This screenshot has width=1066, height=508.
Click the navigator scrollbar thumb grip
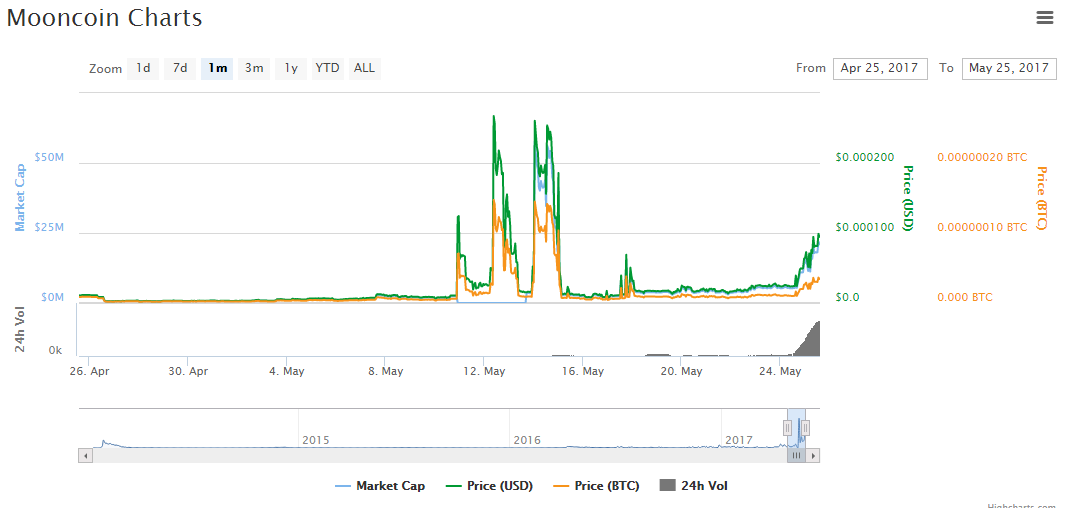point(796,456)
